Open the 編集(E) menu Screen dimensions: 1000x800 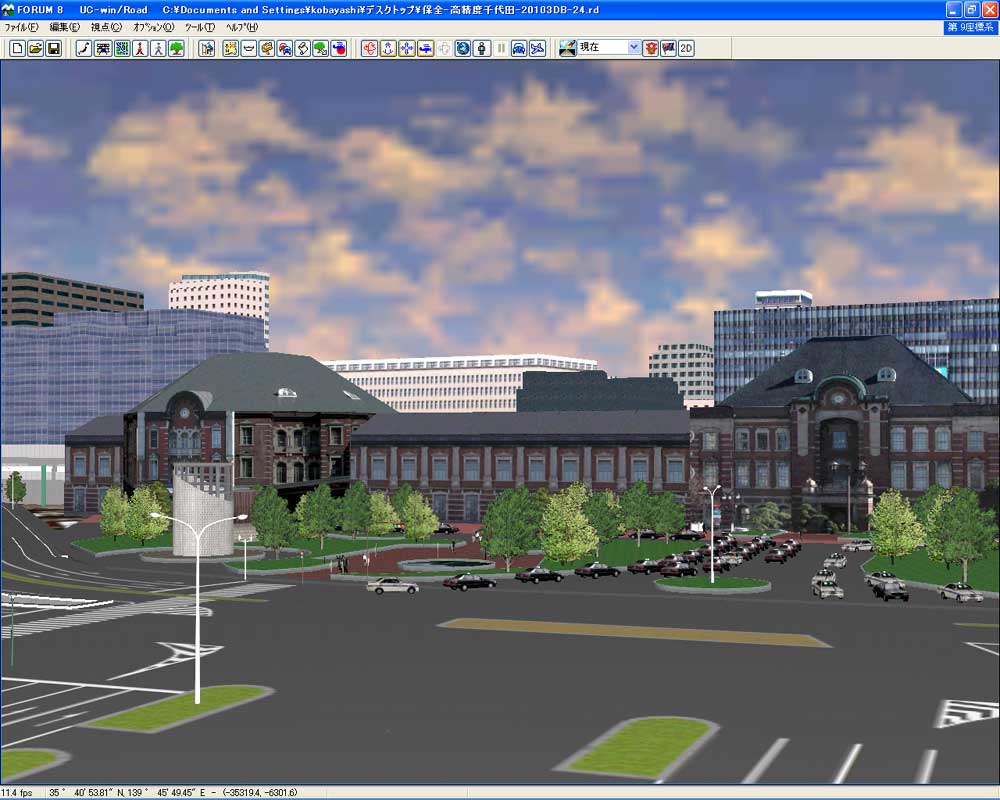[64, 27]
